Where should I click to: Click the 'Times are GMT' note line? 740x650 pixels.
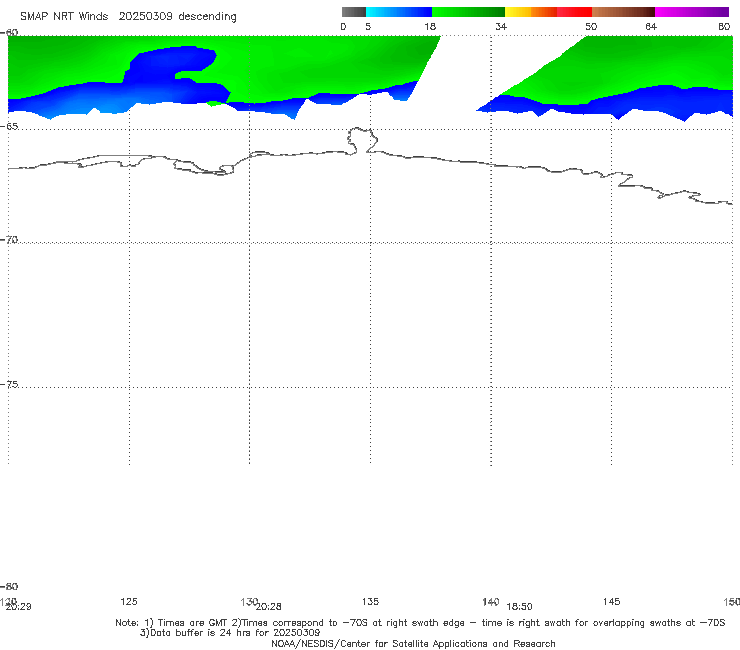420,623
